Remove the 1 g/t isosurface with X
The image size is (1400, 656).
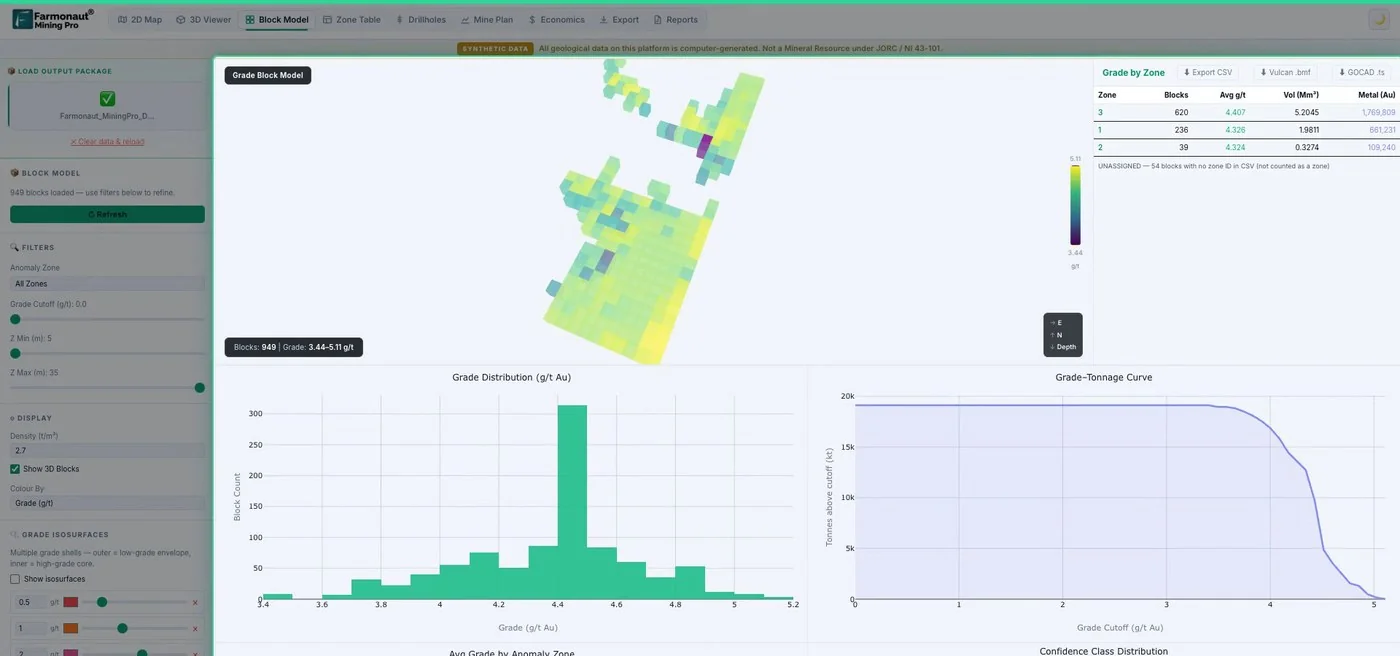tap(195, 628)
